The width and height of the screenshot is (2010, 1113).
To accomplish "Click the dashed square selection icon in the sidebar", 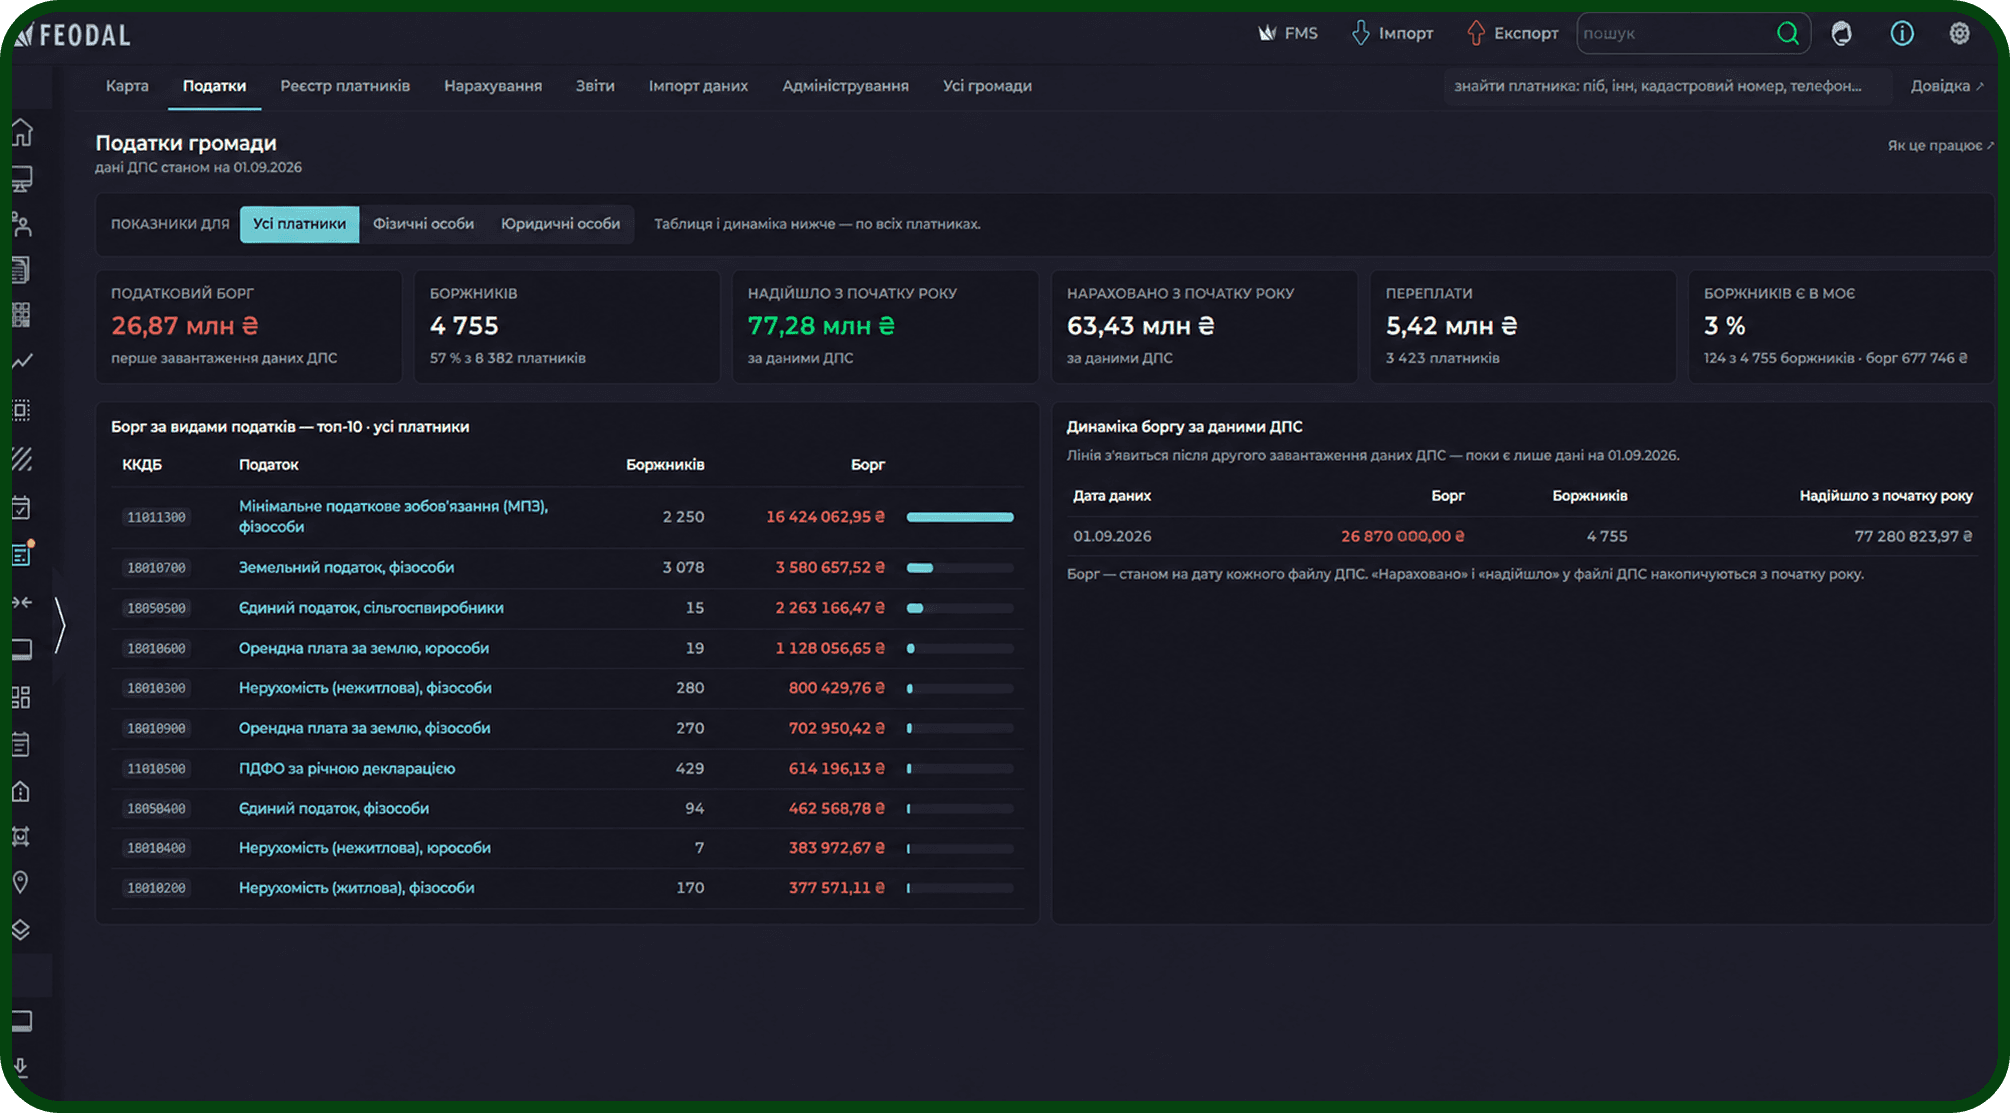I will (x=22, y=410).
